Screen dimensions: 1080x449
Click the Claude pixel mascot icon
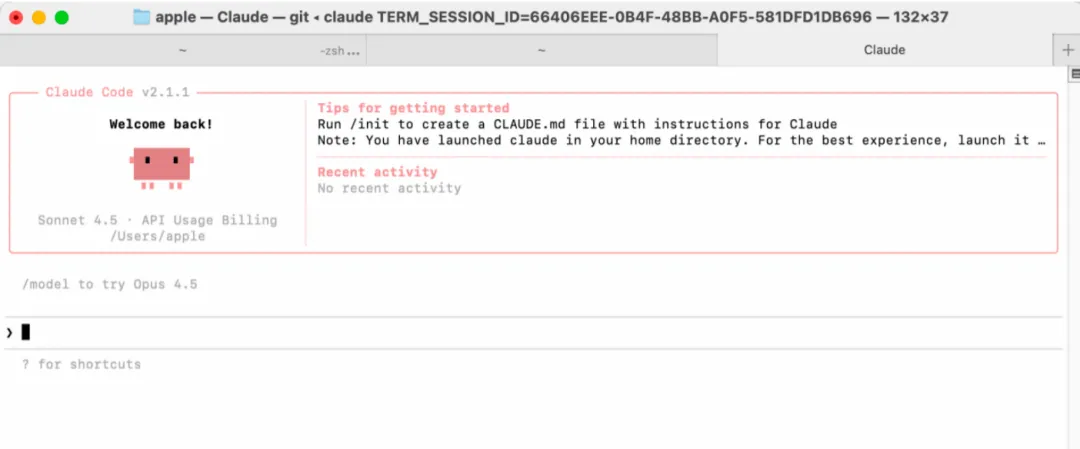click(161, 168)
